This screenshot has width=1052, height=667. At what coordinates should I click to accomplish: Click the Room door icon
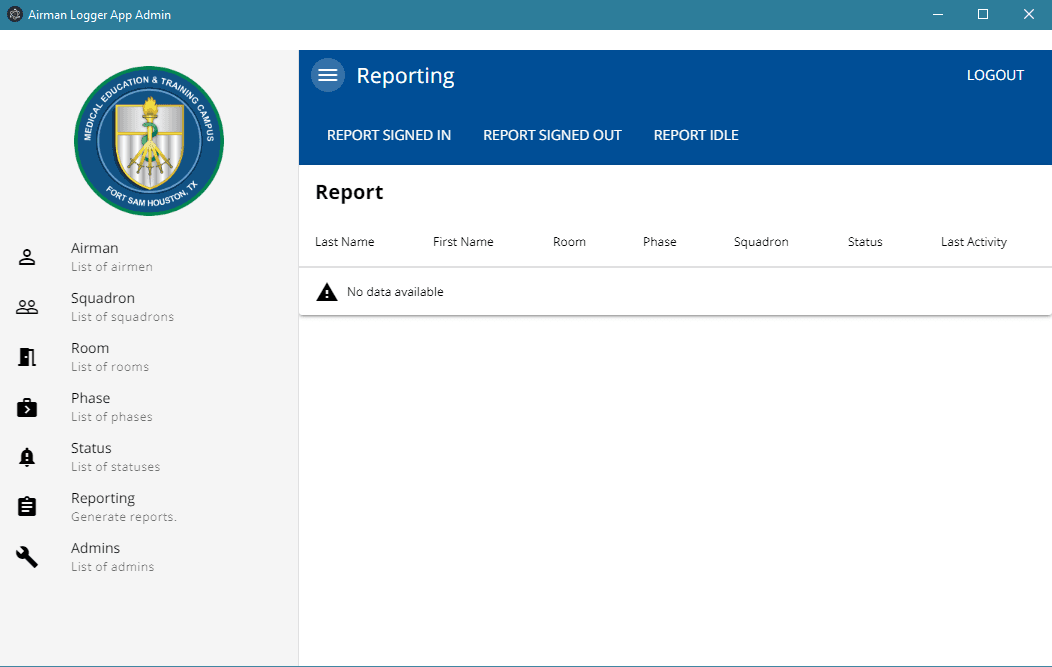tap(27, 357)
